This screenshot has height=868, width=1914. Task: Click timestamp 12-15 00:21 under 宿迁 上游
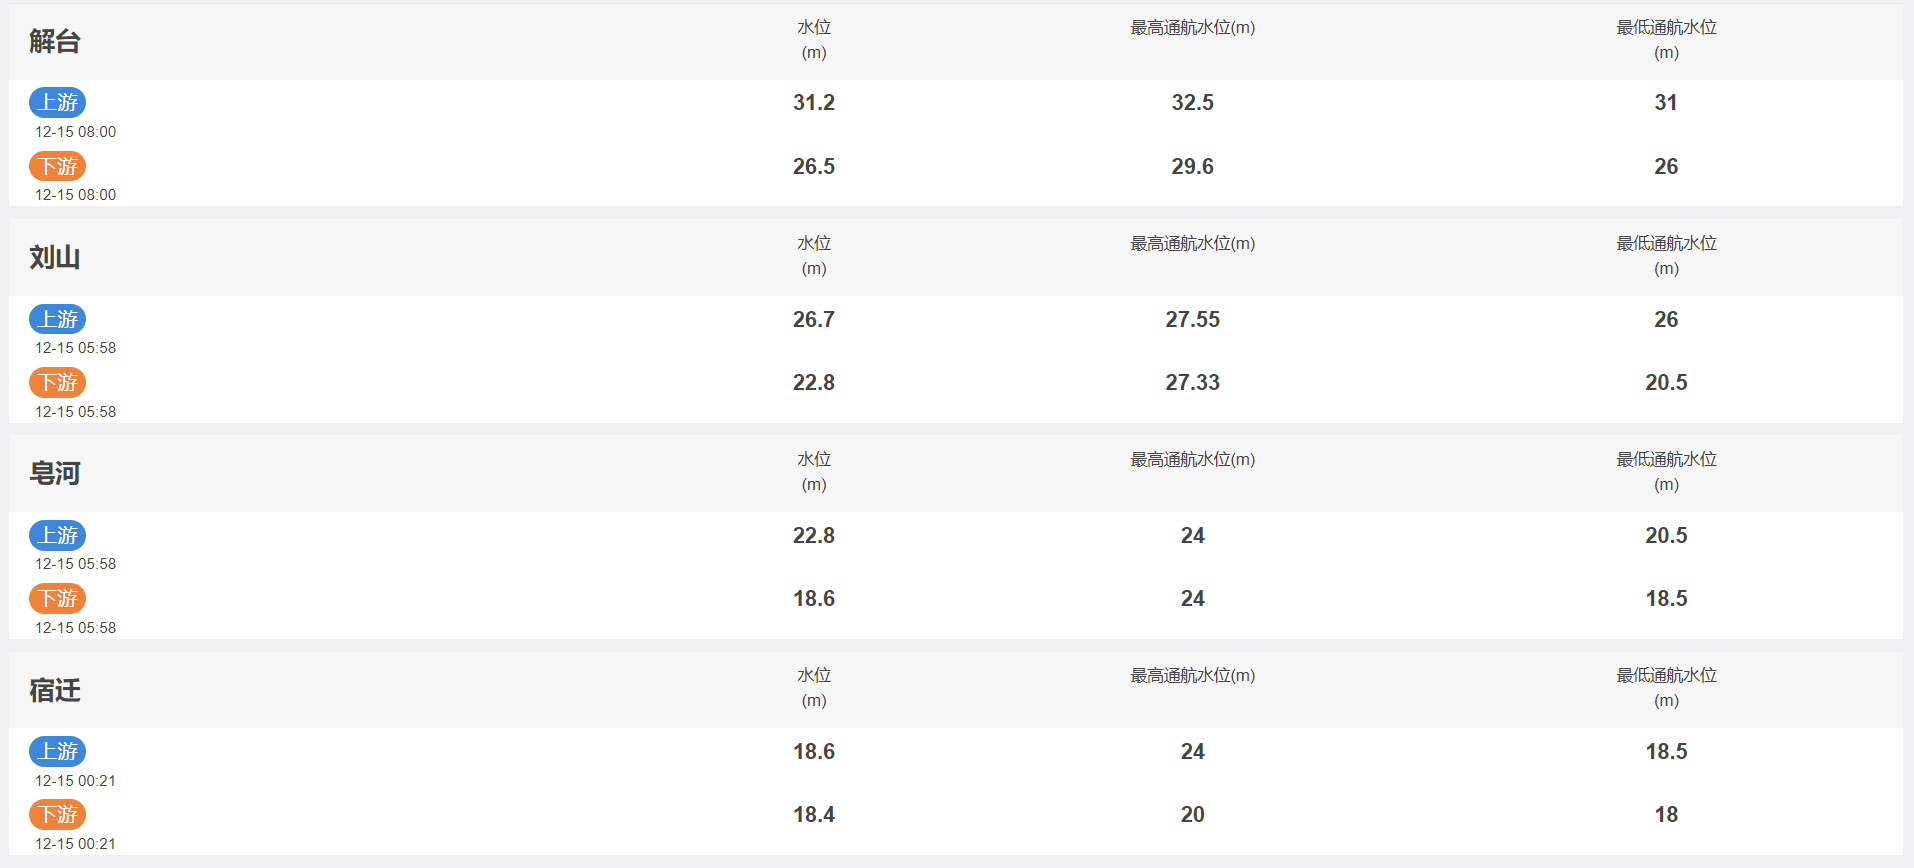[76, 780]
